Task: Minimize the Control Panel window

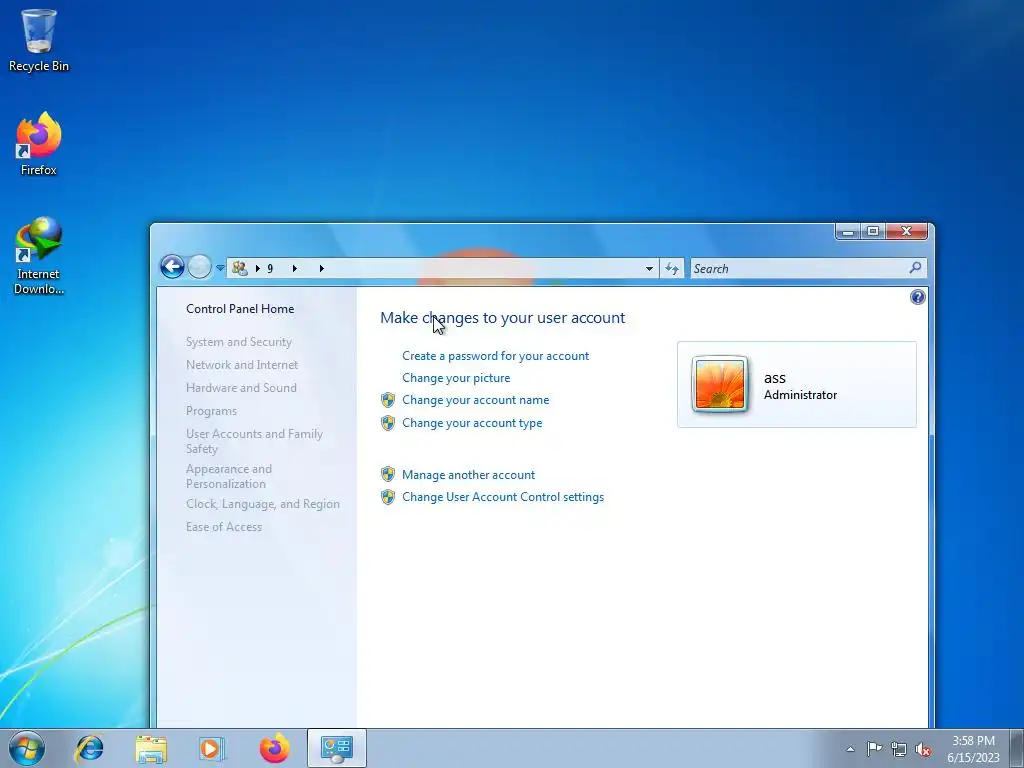Action: [x=848, y=231]
